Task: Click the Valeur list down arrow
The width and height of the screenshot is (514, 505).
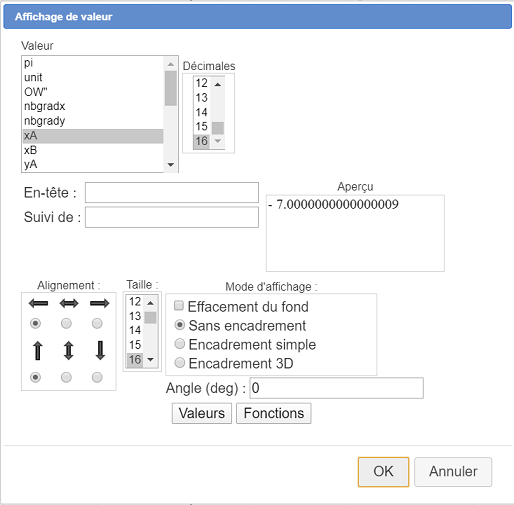Action: tap(171, 164)
